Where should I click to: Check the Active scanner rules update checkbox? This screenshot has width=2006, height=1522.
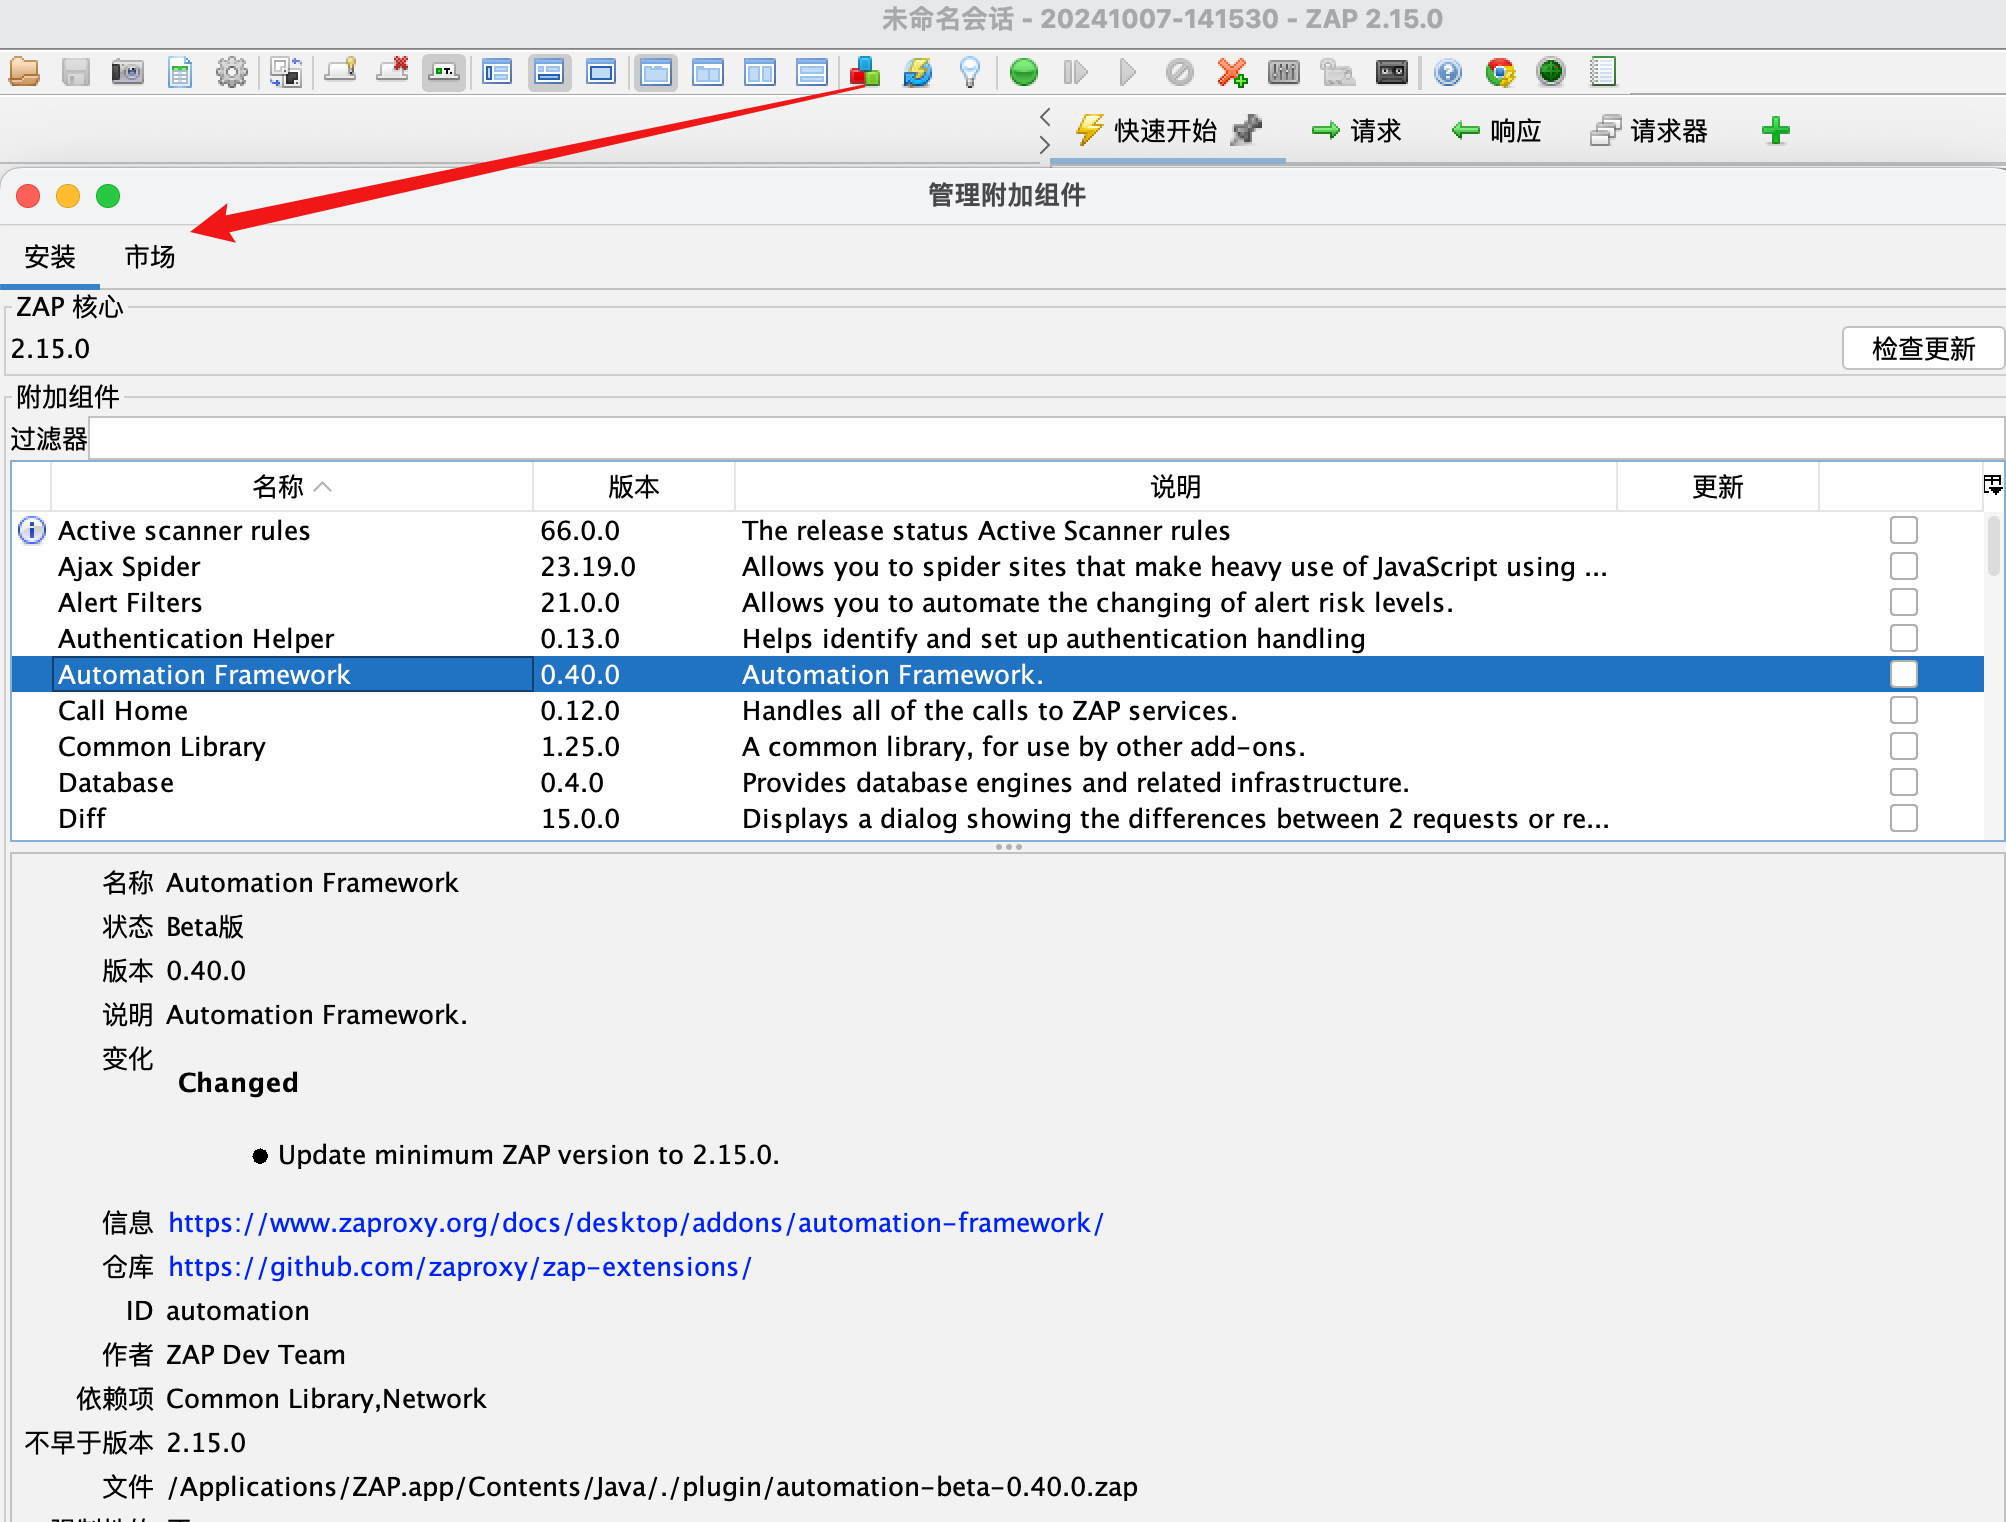point(1904,530)
